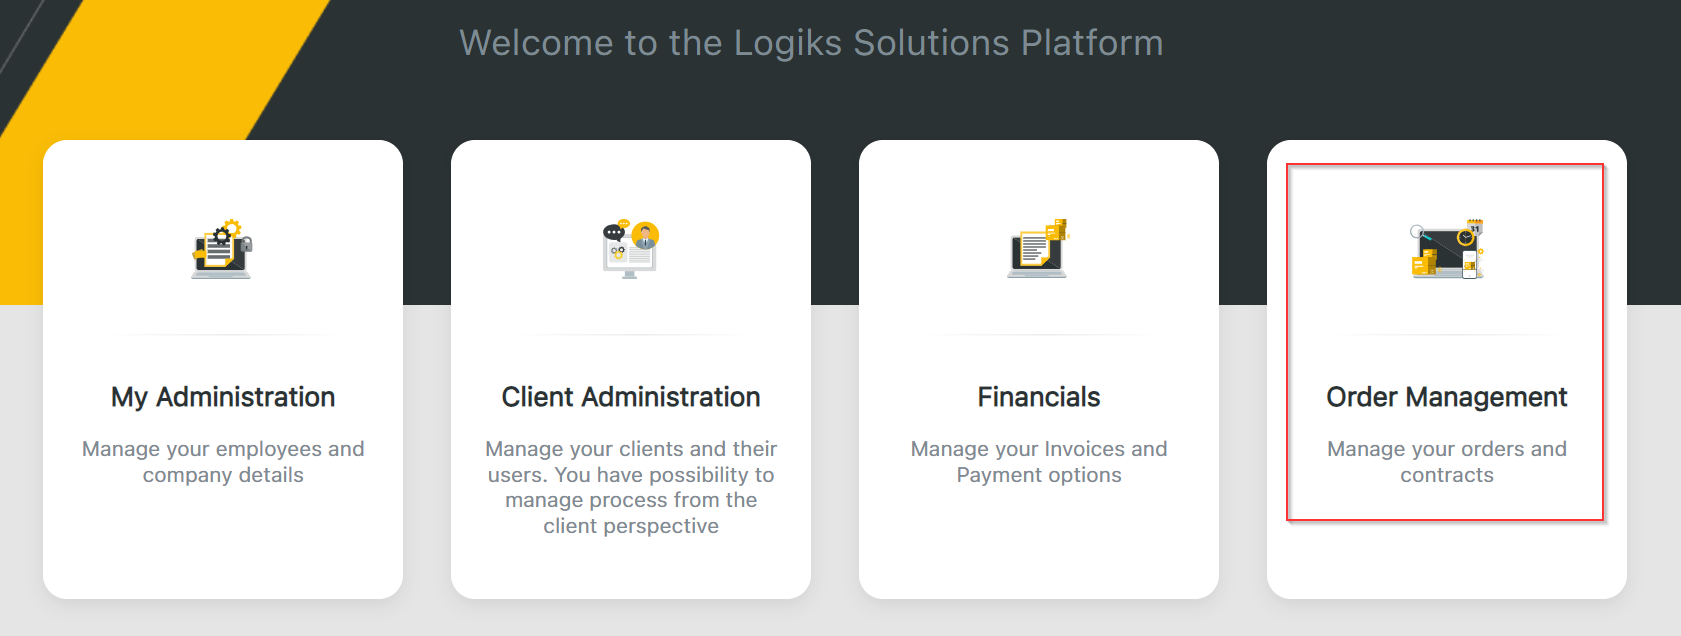Click the divider line in Client Administration card
This screenshot has height=636, width=1681.
click(x=631, y=335)
